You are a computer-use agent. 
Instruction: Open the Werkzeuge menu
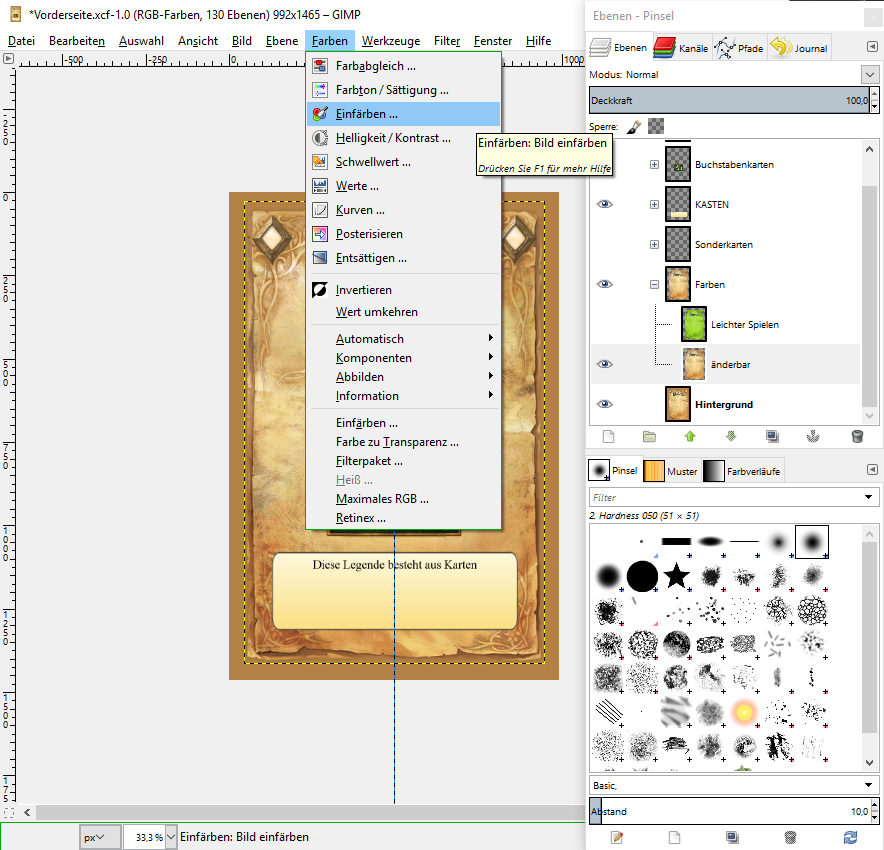[x=390, y=41]
